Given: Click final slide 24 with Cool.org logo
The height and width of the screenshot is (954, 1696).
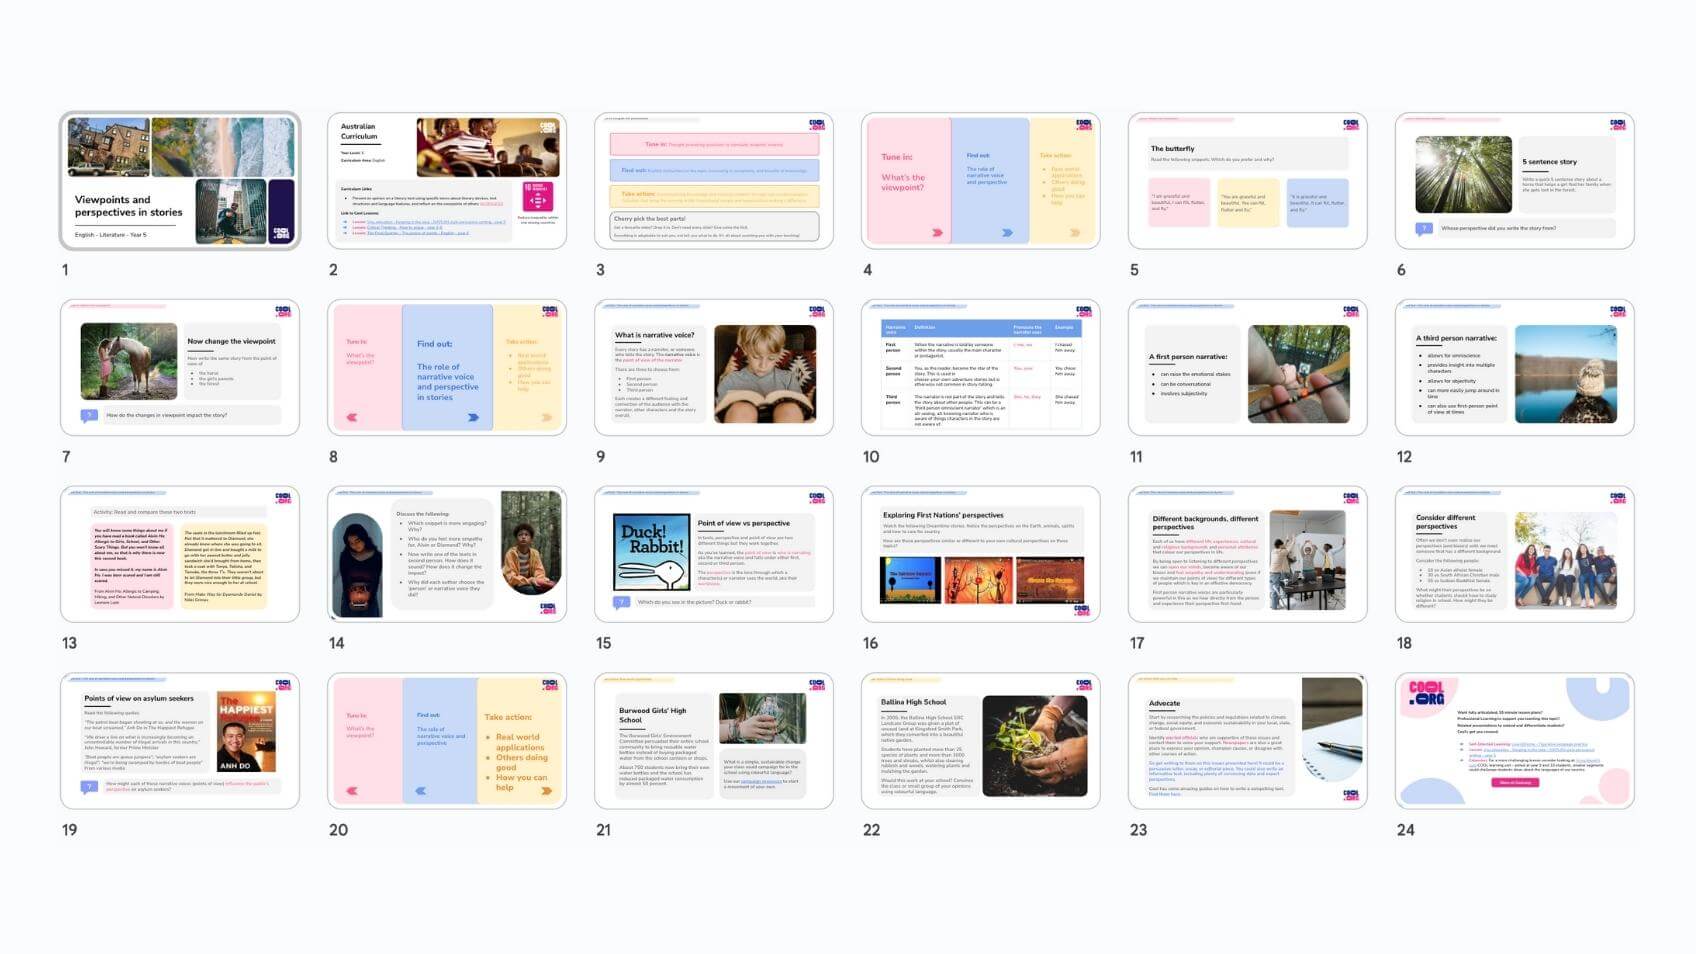Looking at the screenshot, I should (x=1514, y=741).
